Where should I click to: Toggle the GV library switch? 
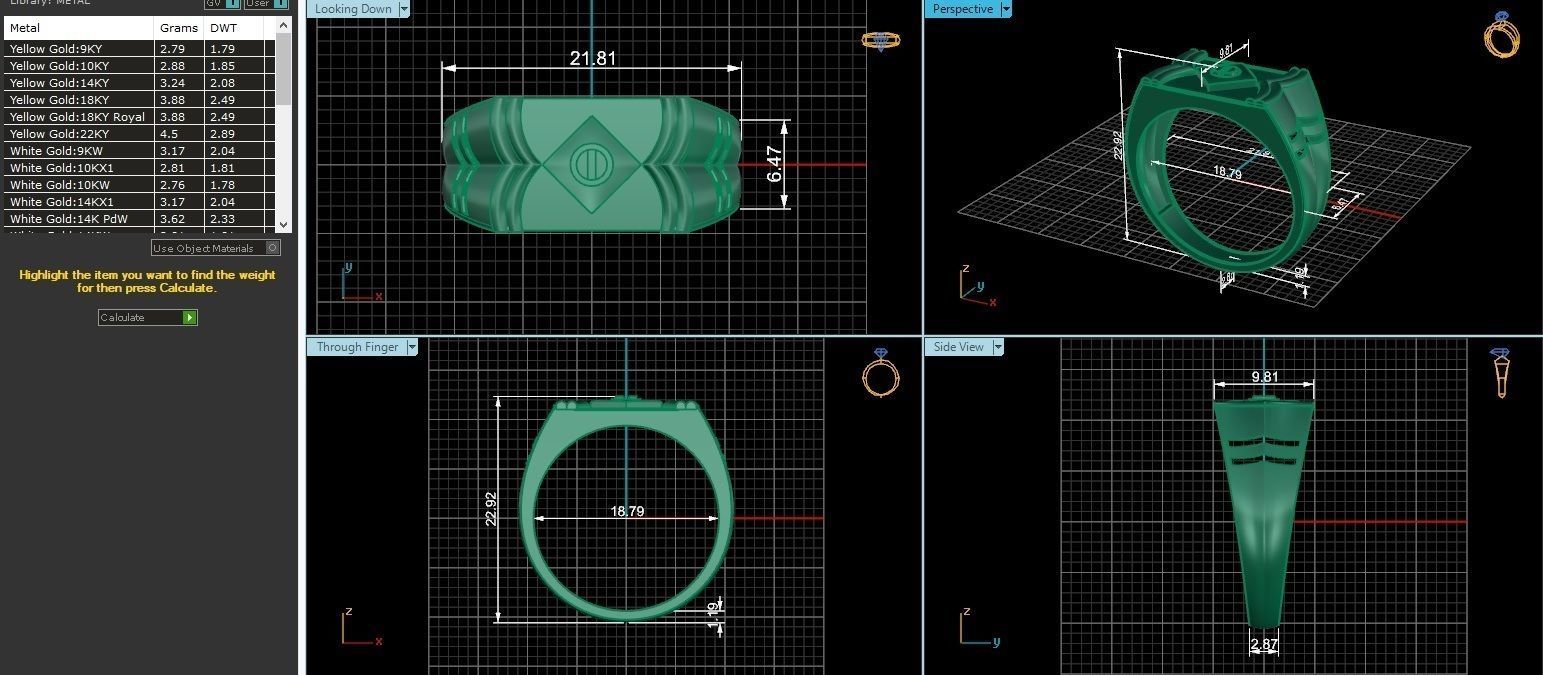point(221,3)
